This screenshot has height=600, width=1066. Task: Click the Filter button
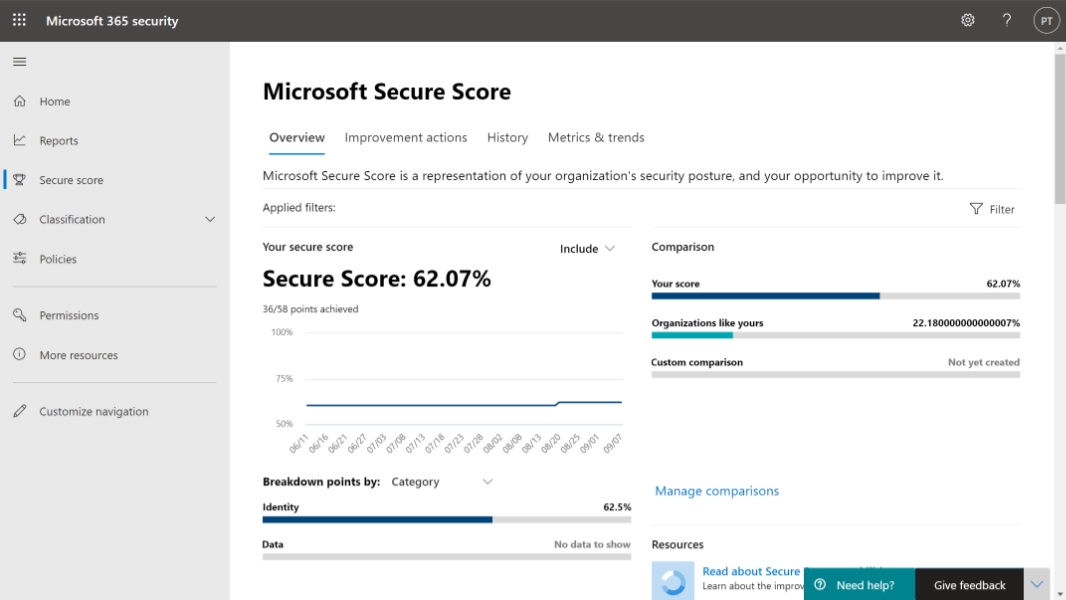(992, 209)
